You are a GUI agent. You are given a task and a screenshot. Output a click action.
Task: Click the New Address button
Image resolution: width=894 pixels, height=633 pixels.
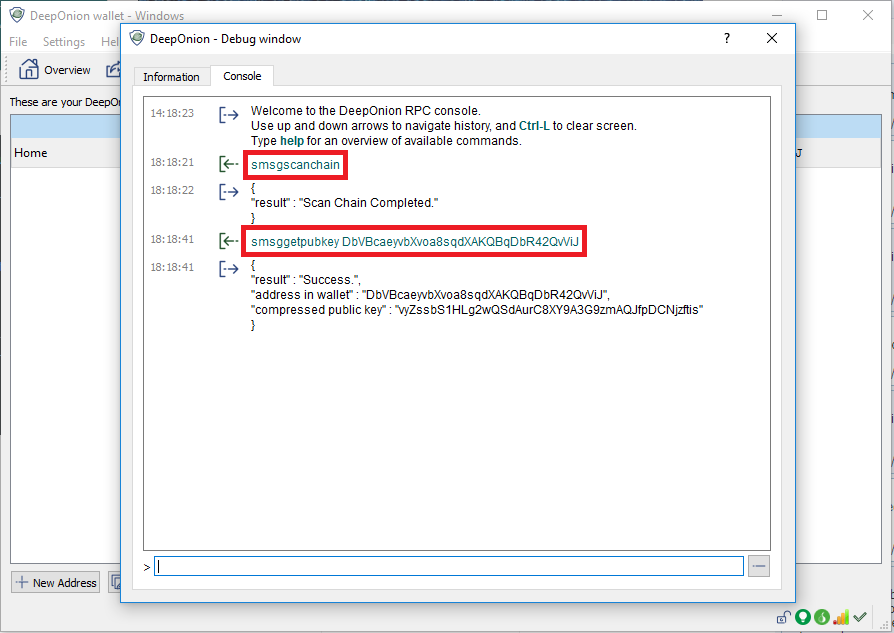pos(55,582)
